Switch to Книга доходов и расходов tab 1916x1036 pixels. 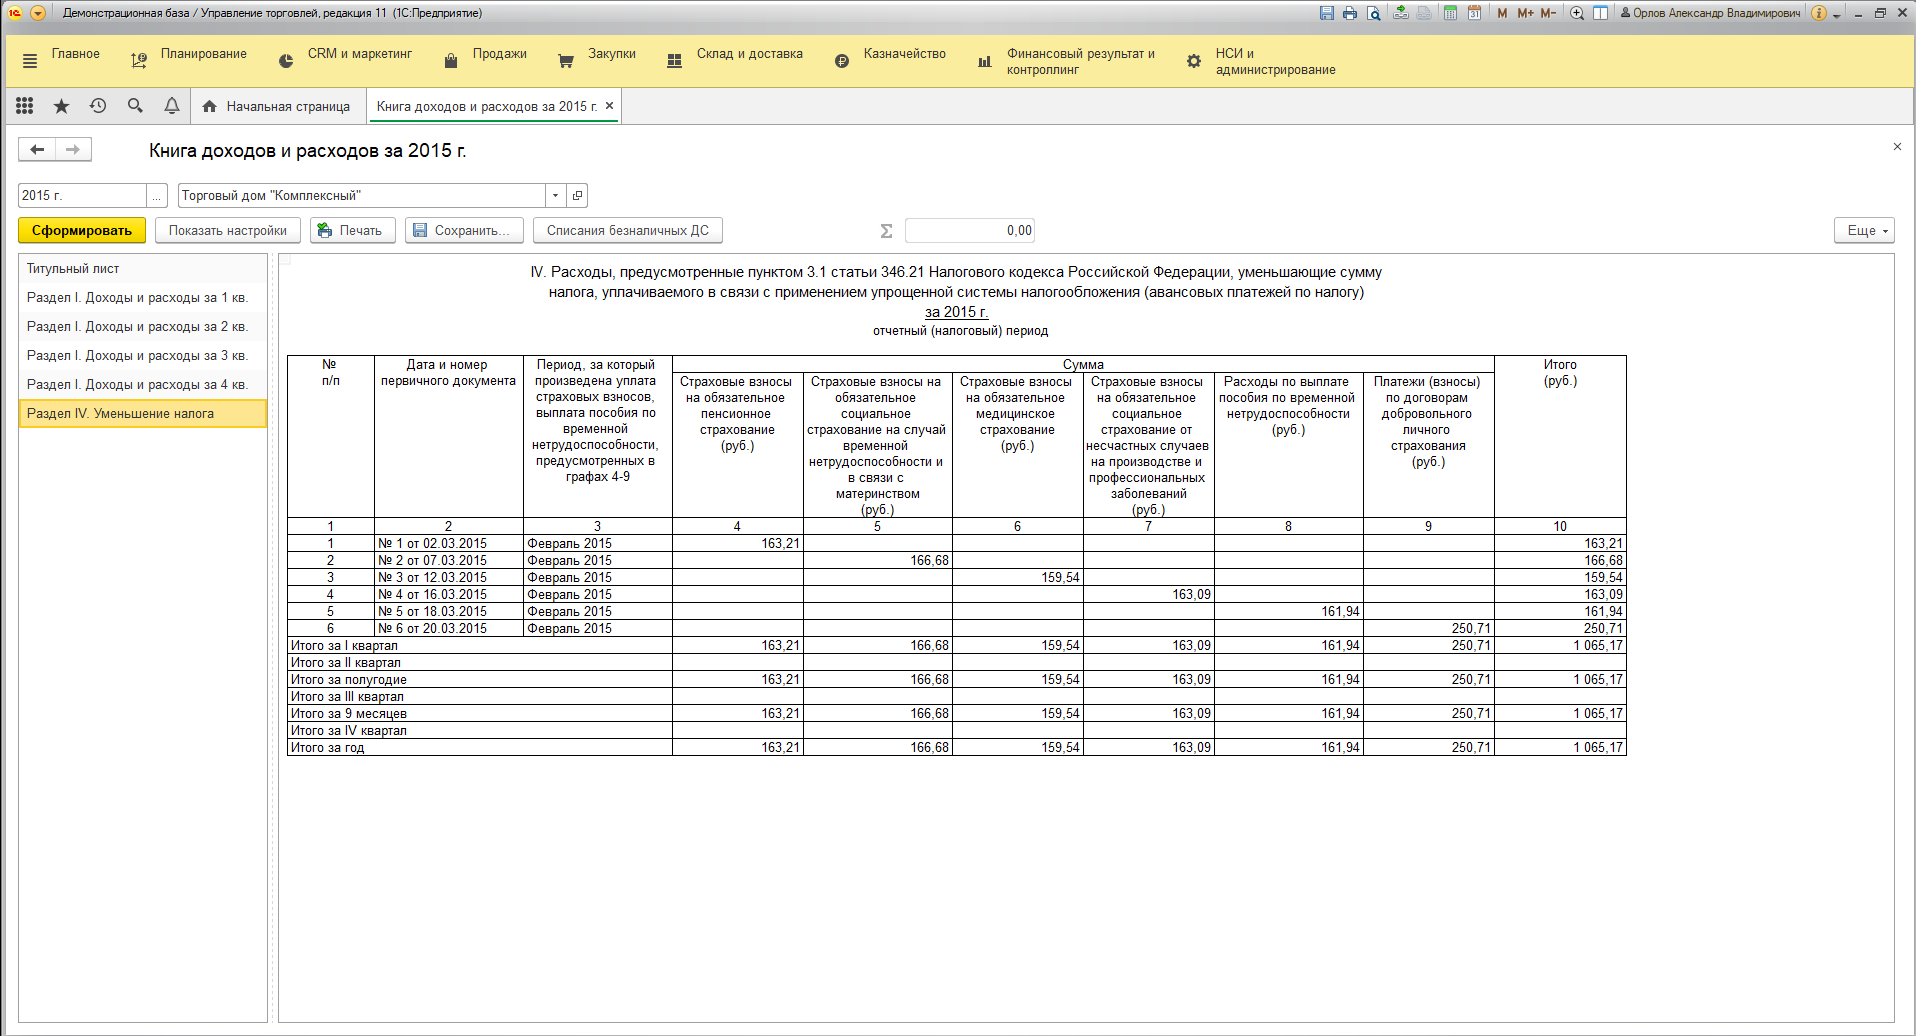(x=487, y=107)
